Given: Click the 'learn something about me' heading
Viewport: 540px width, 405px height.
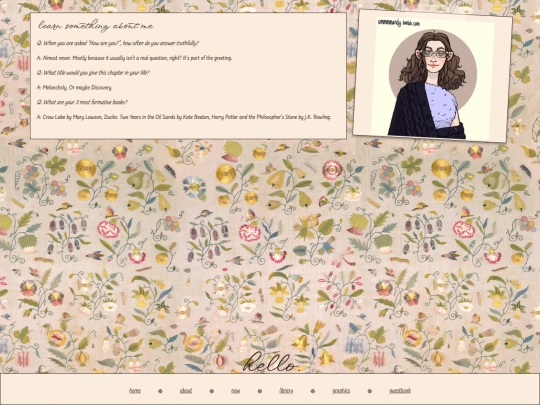Looking at the screenshot, I should [96, 26].
